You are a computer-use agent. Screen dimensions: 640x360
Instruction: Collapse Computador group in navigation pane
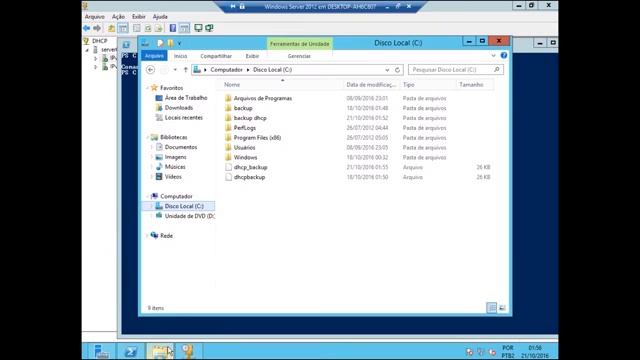click(147, 196)
